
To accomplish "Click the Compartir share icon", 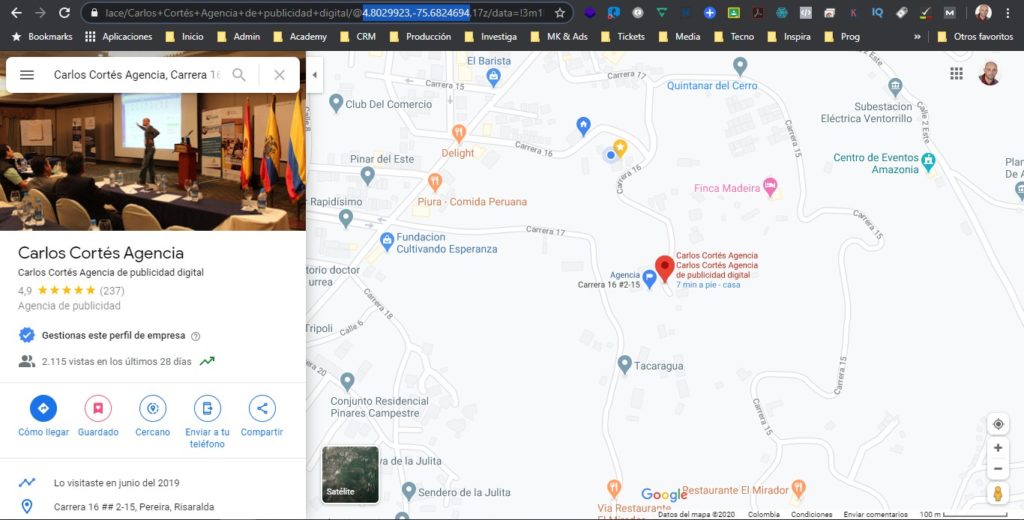I will (262, 408).
